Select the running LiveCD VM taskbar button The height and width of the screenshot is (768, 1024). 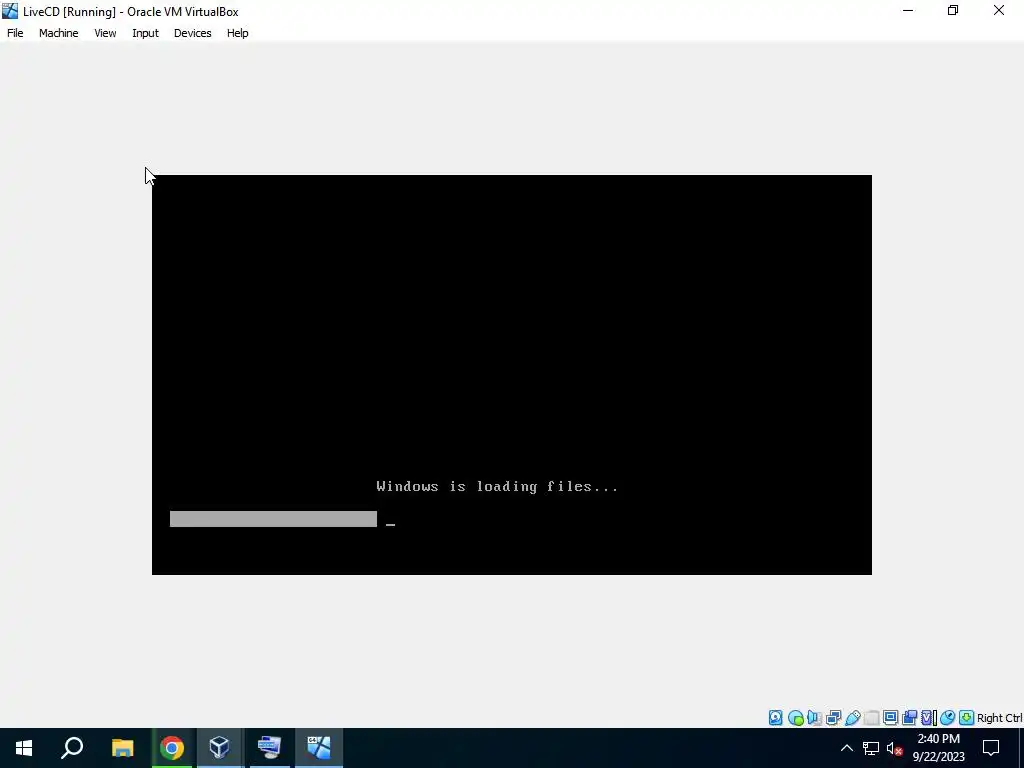[x=319, y=748]
